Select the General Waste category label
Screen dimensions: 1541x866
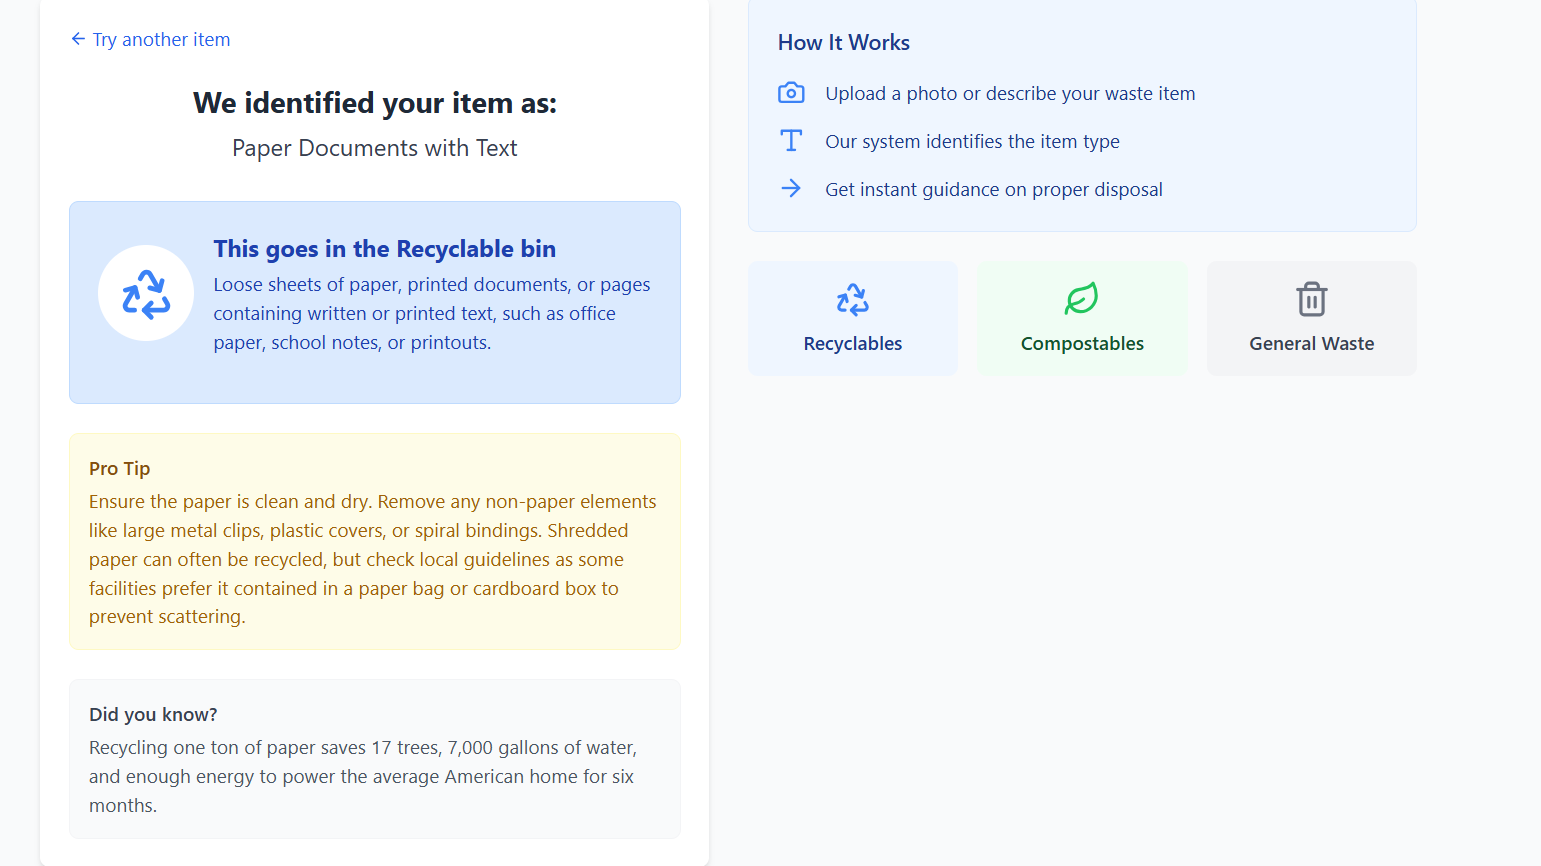point(1311,344)
